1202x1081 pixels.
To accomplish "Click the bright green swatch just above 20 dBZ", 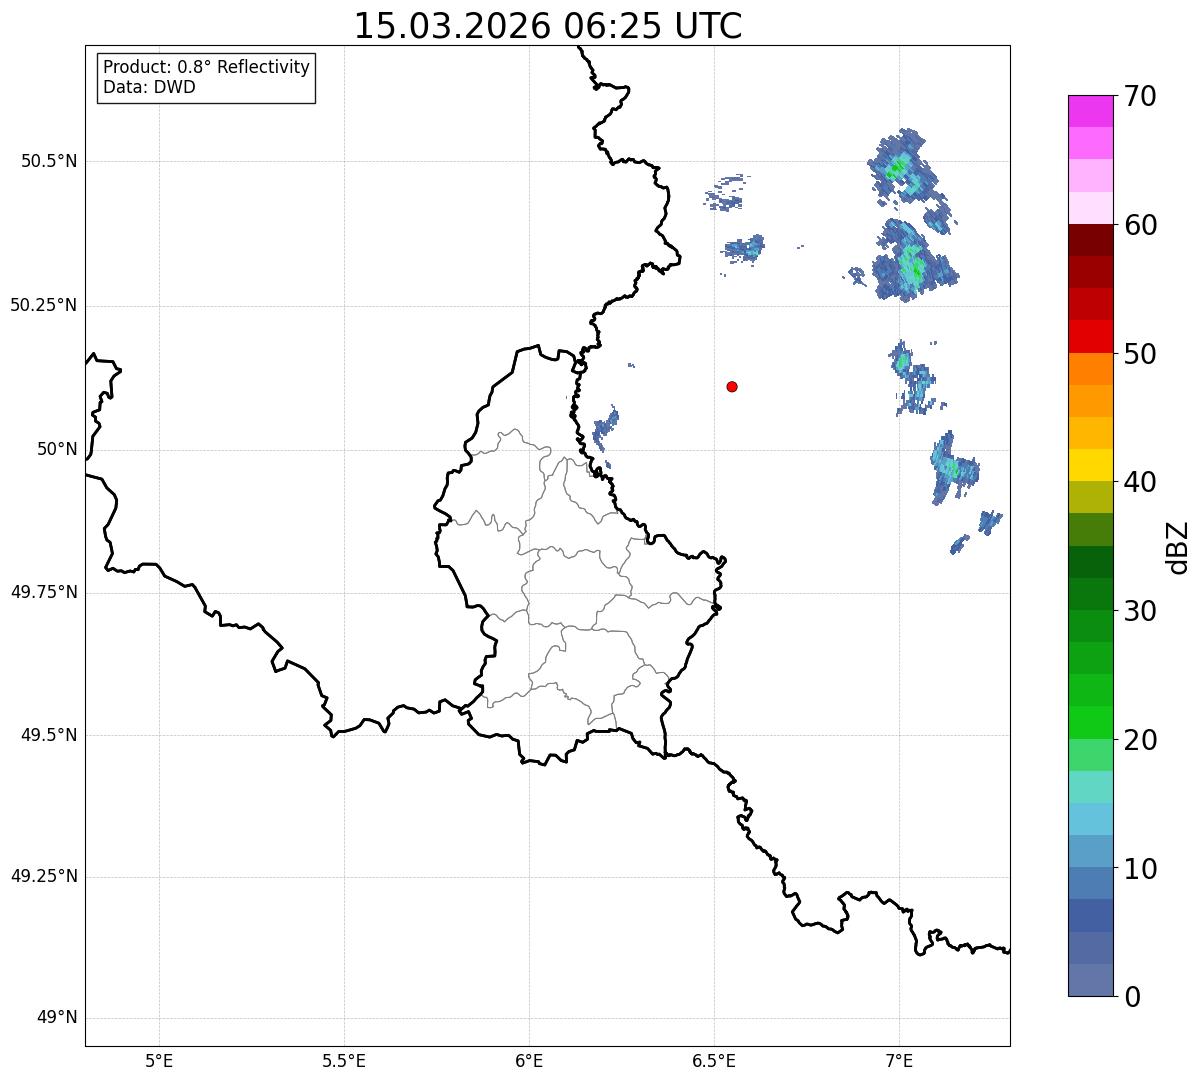I will coord(1091,722).
